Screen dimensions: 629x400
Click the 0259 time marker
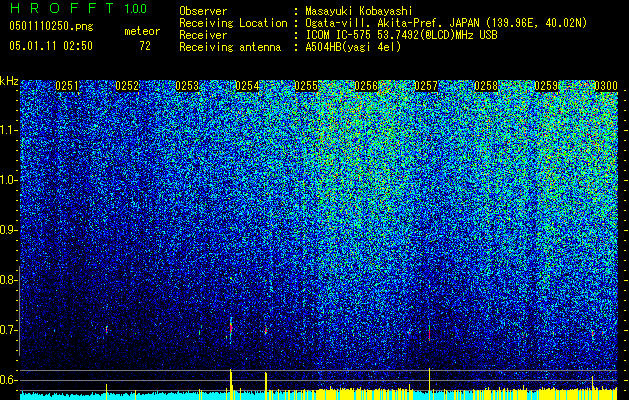tap(546, 86)
